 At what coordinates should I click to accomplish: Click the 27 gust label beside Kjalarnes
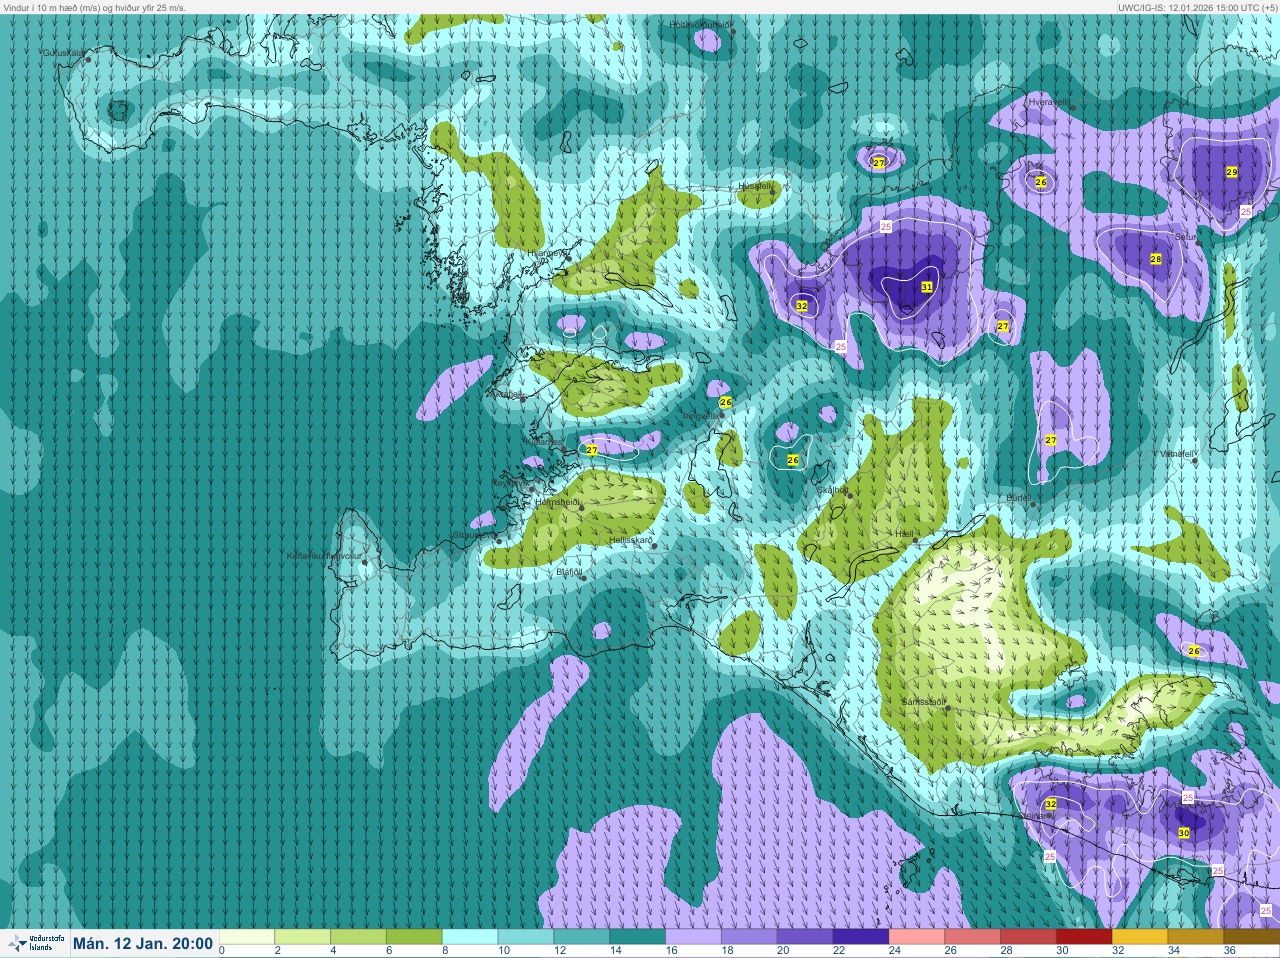592,450
